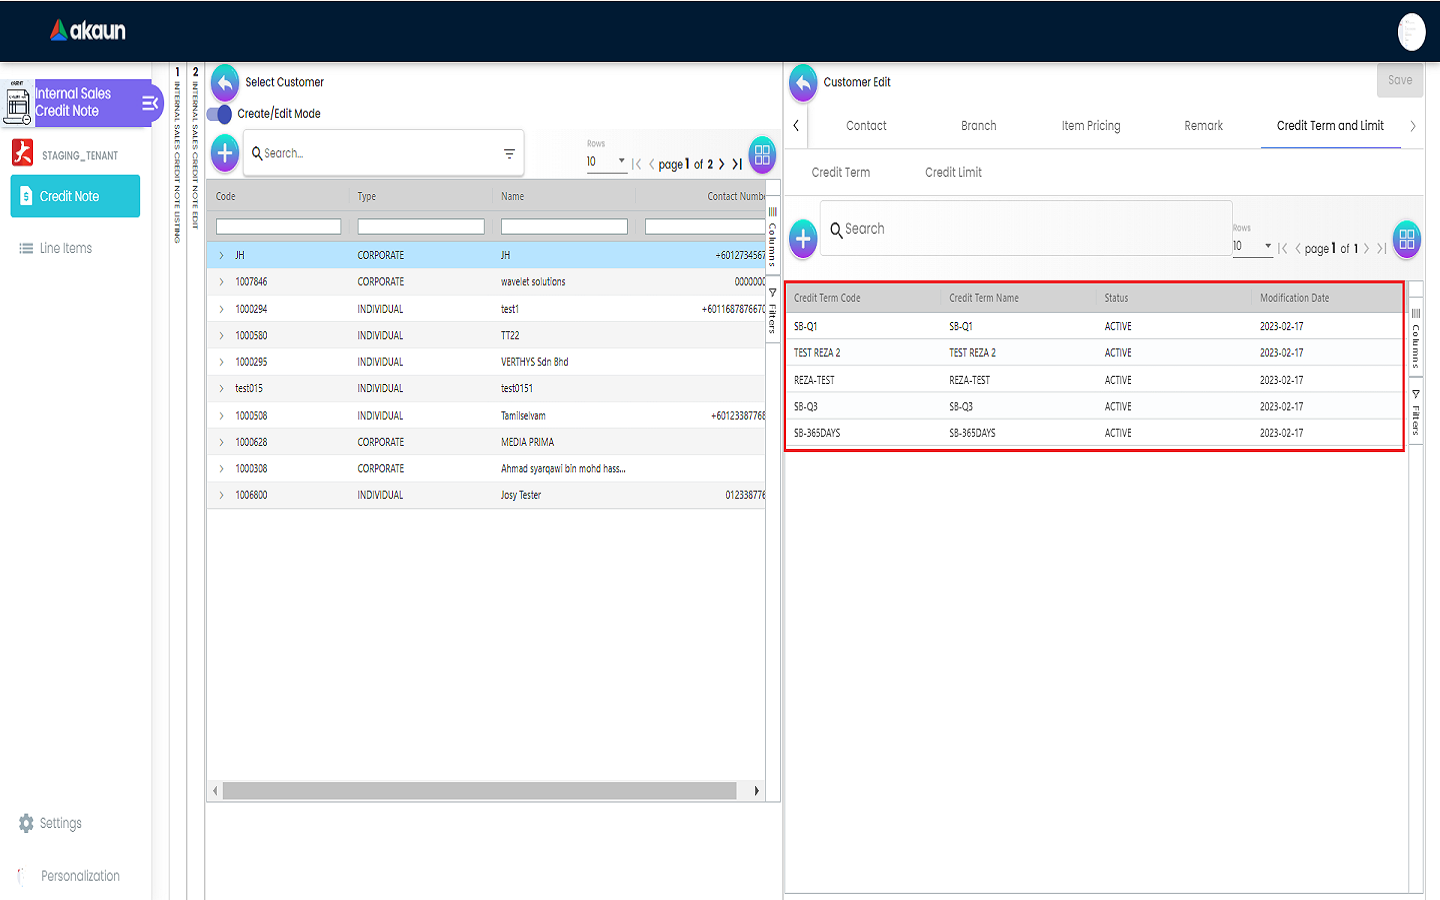The image size is (1440, 900).
Task: Open the user profile avatar
Action: [x=1411, y=32]
